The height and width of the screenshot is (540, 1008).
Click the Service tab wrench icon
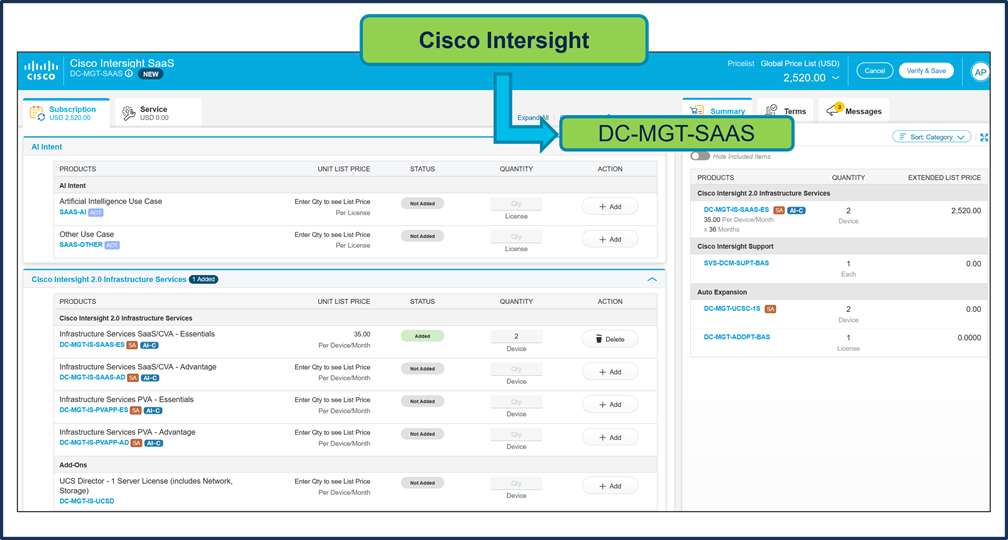pos(129,114)
